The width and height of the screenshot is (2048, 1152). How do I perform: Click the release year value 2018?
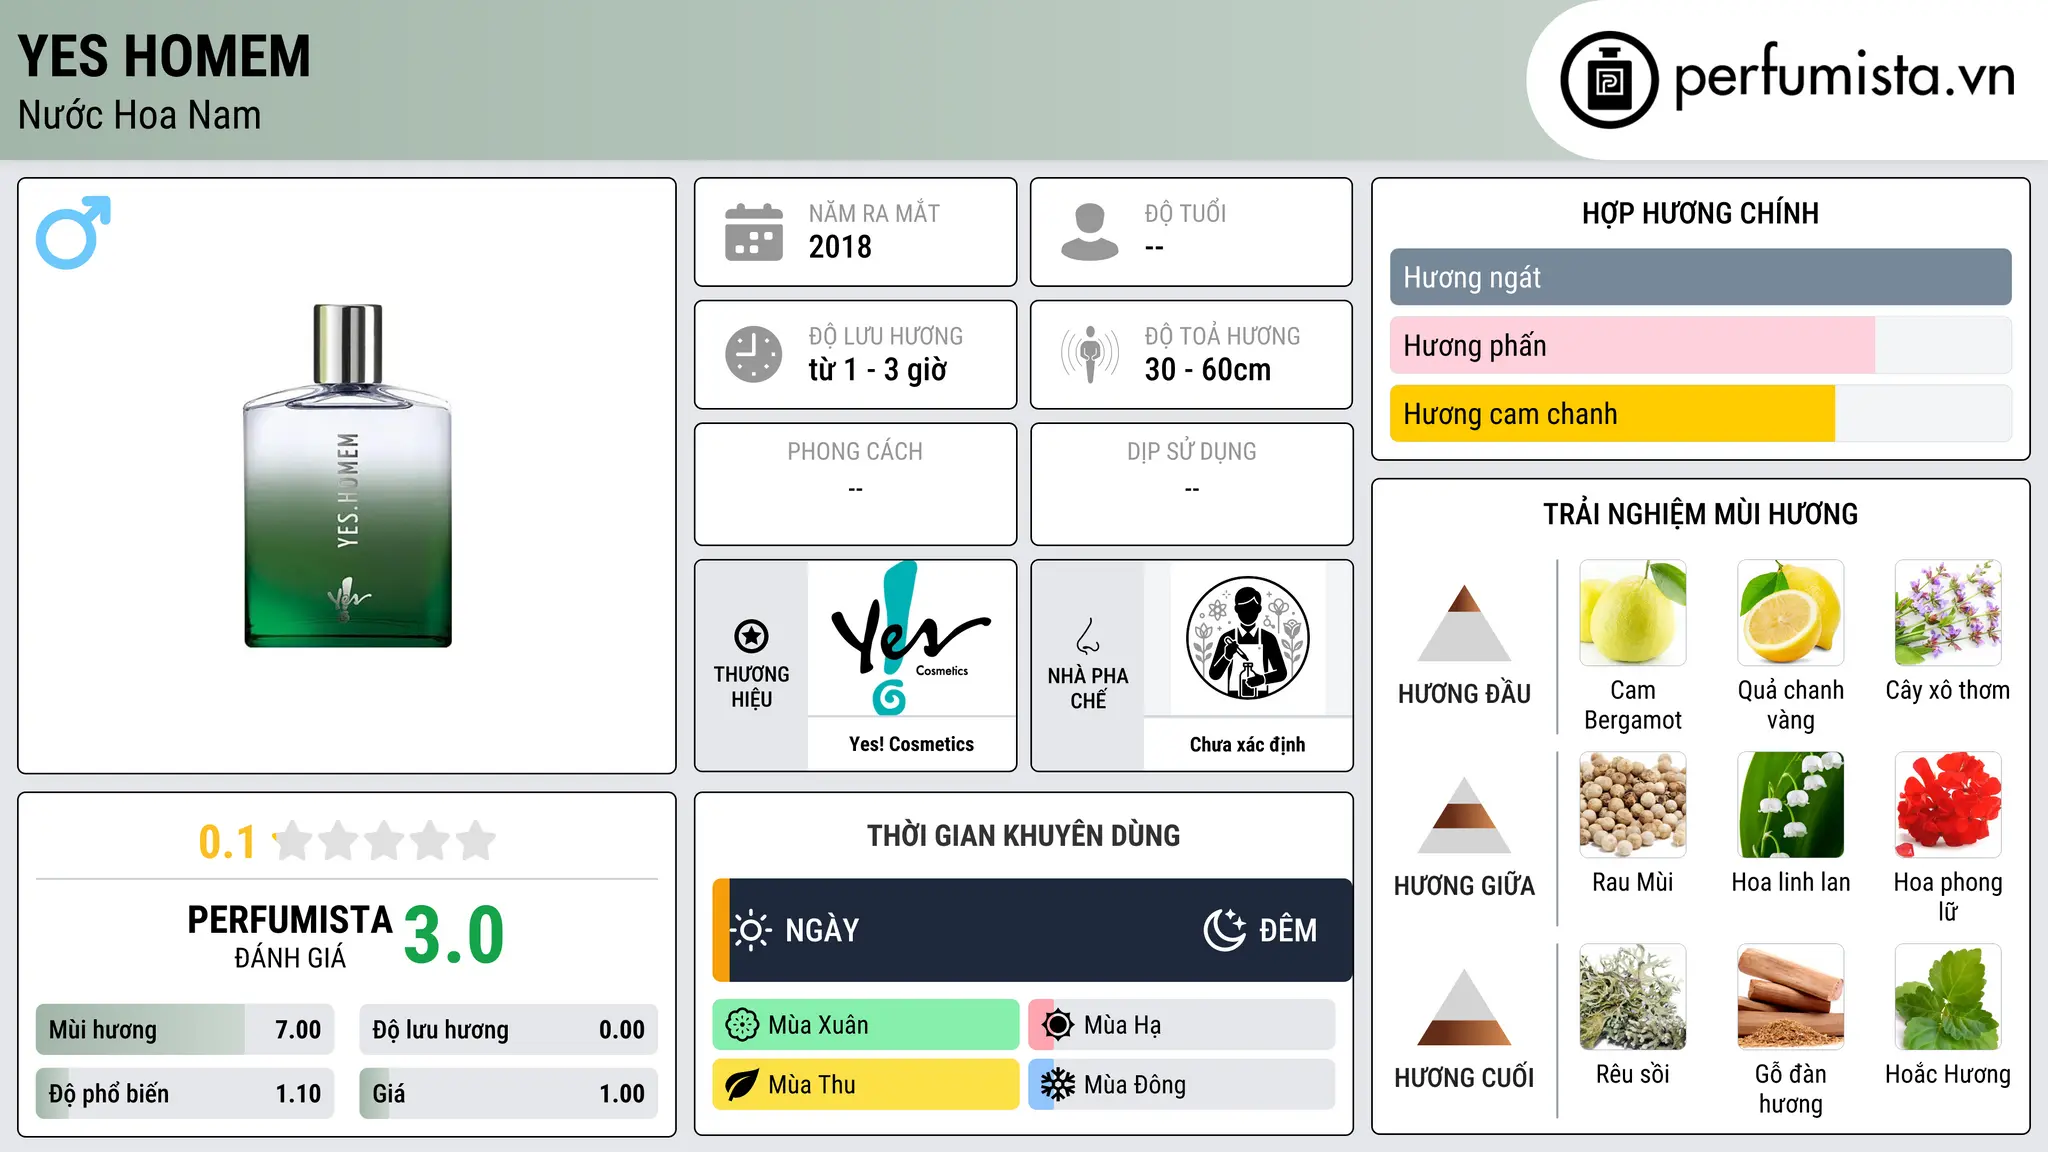(x=840, y=247)
